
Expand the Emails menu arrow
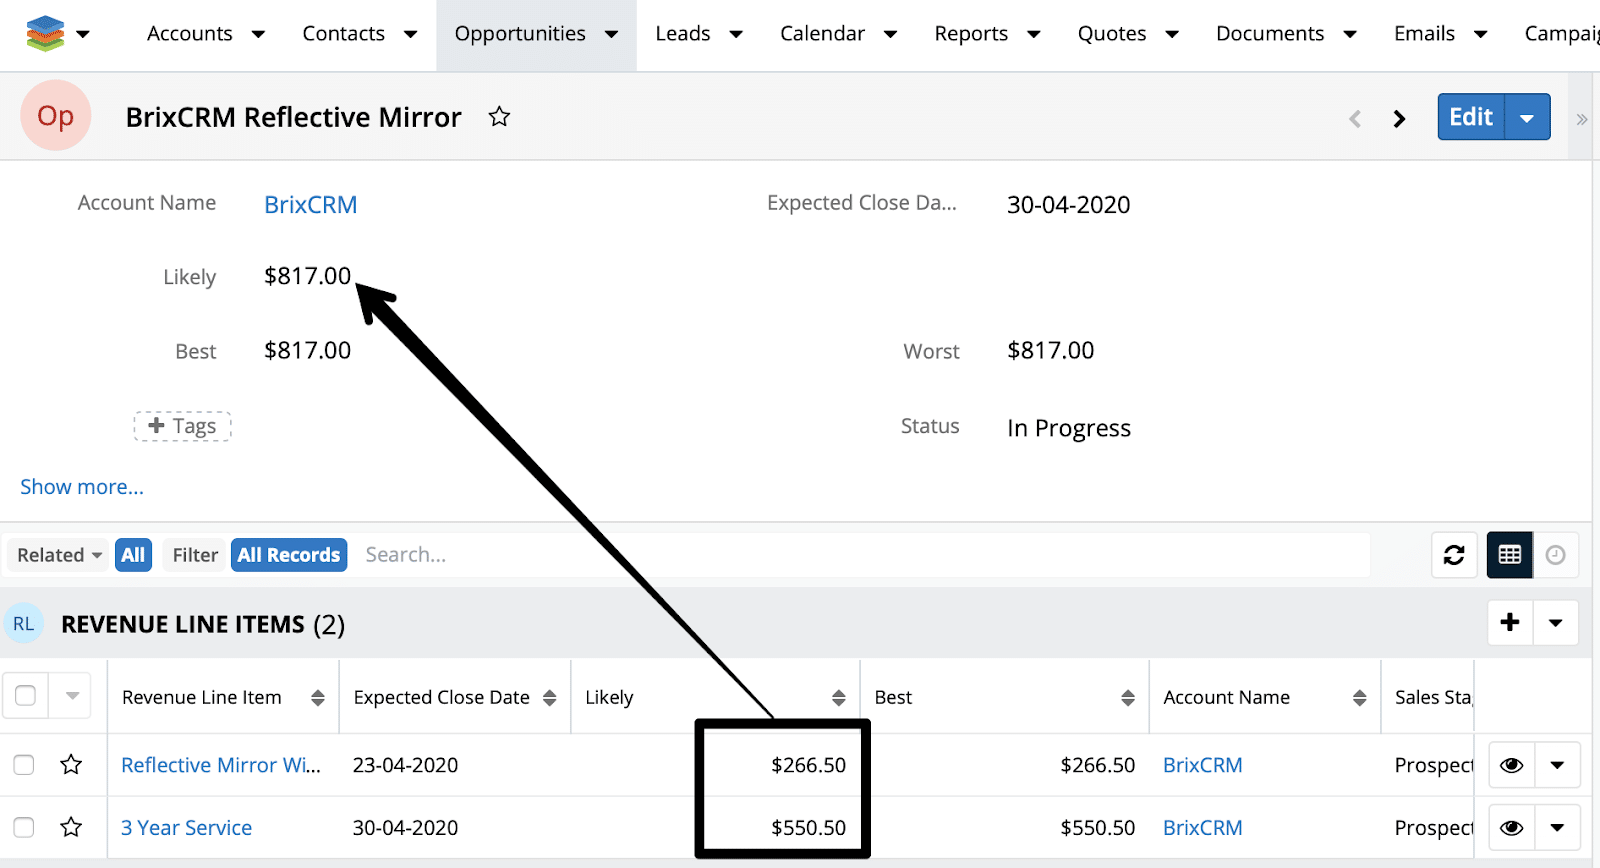(x=1481, y=34)
